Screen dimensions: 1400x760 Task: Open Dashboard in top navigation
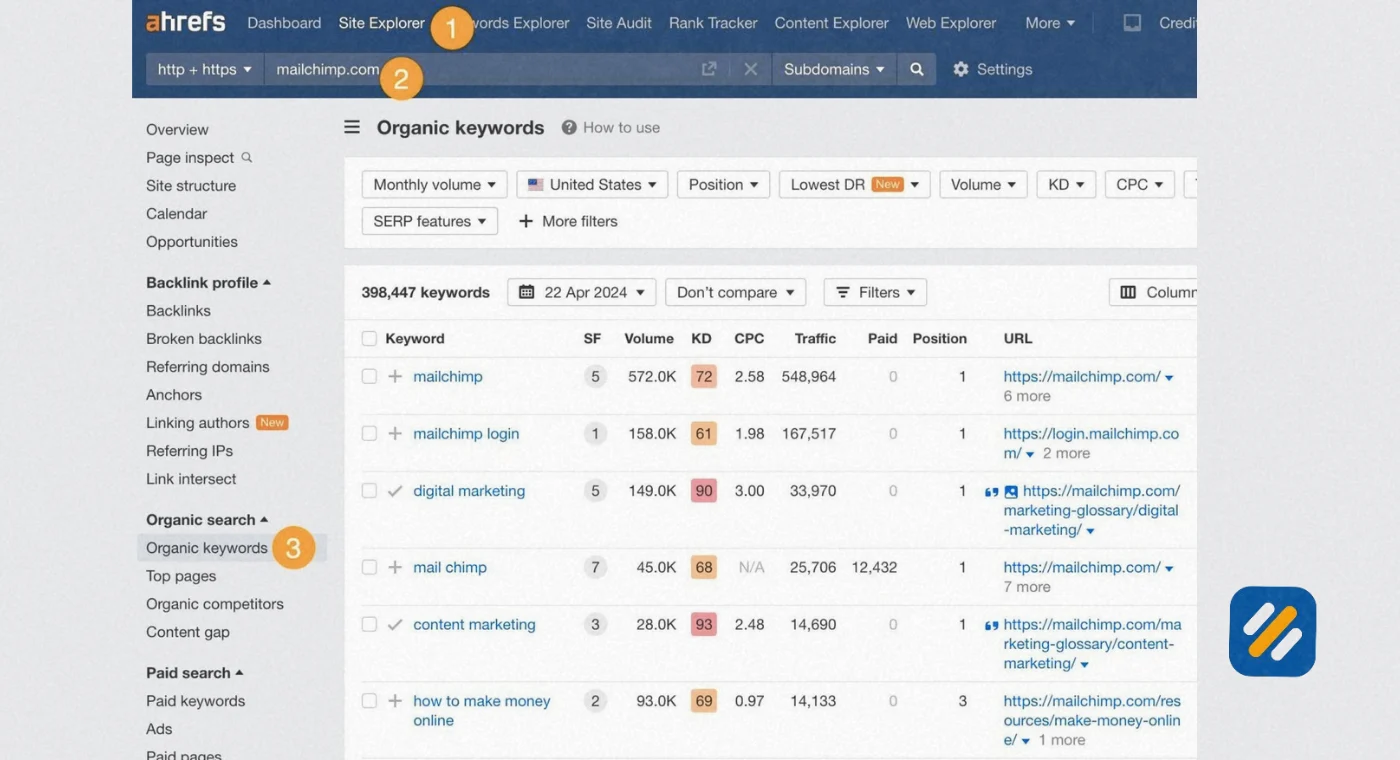pyautogui.click(x=284, y=23)
